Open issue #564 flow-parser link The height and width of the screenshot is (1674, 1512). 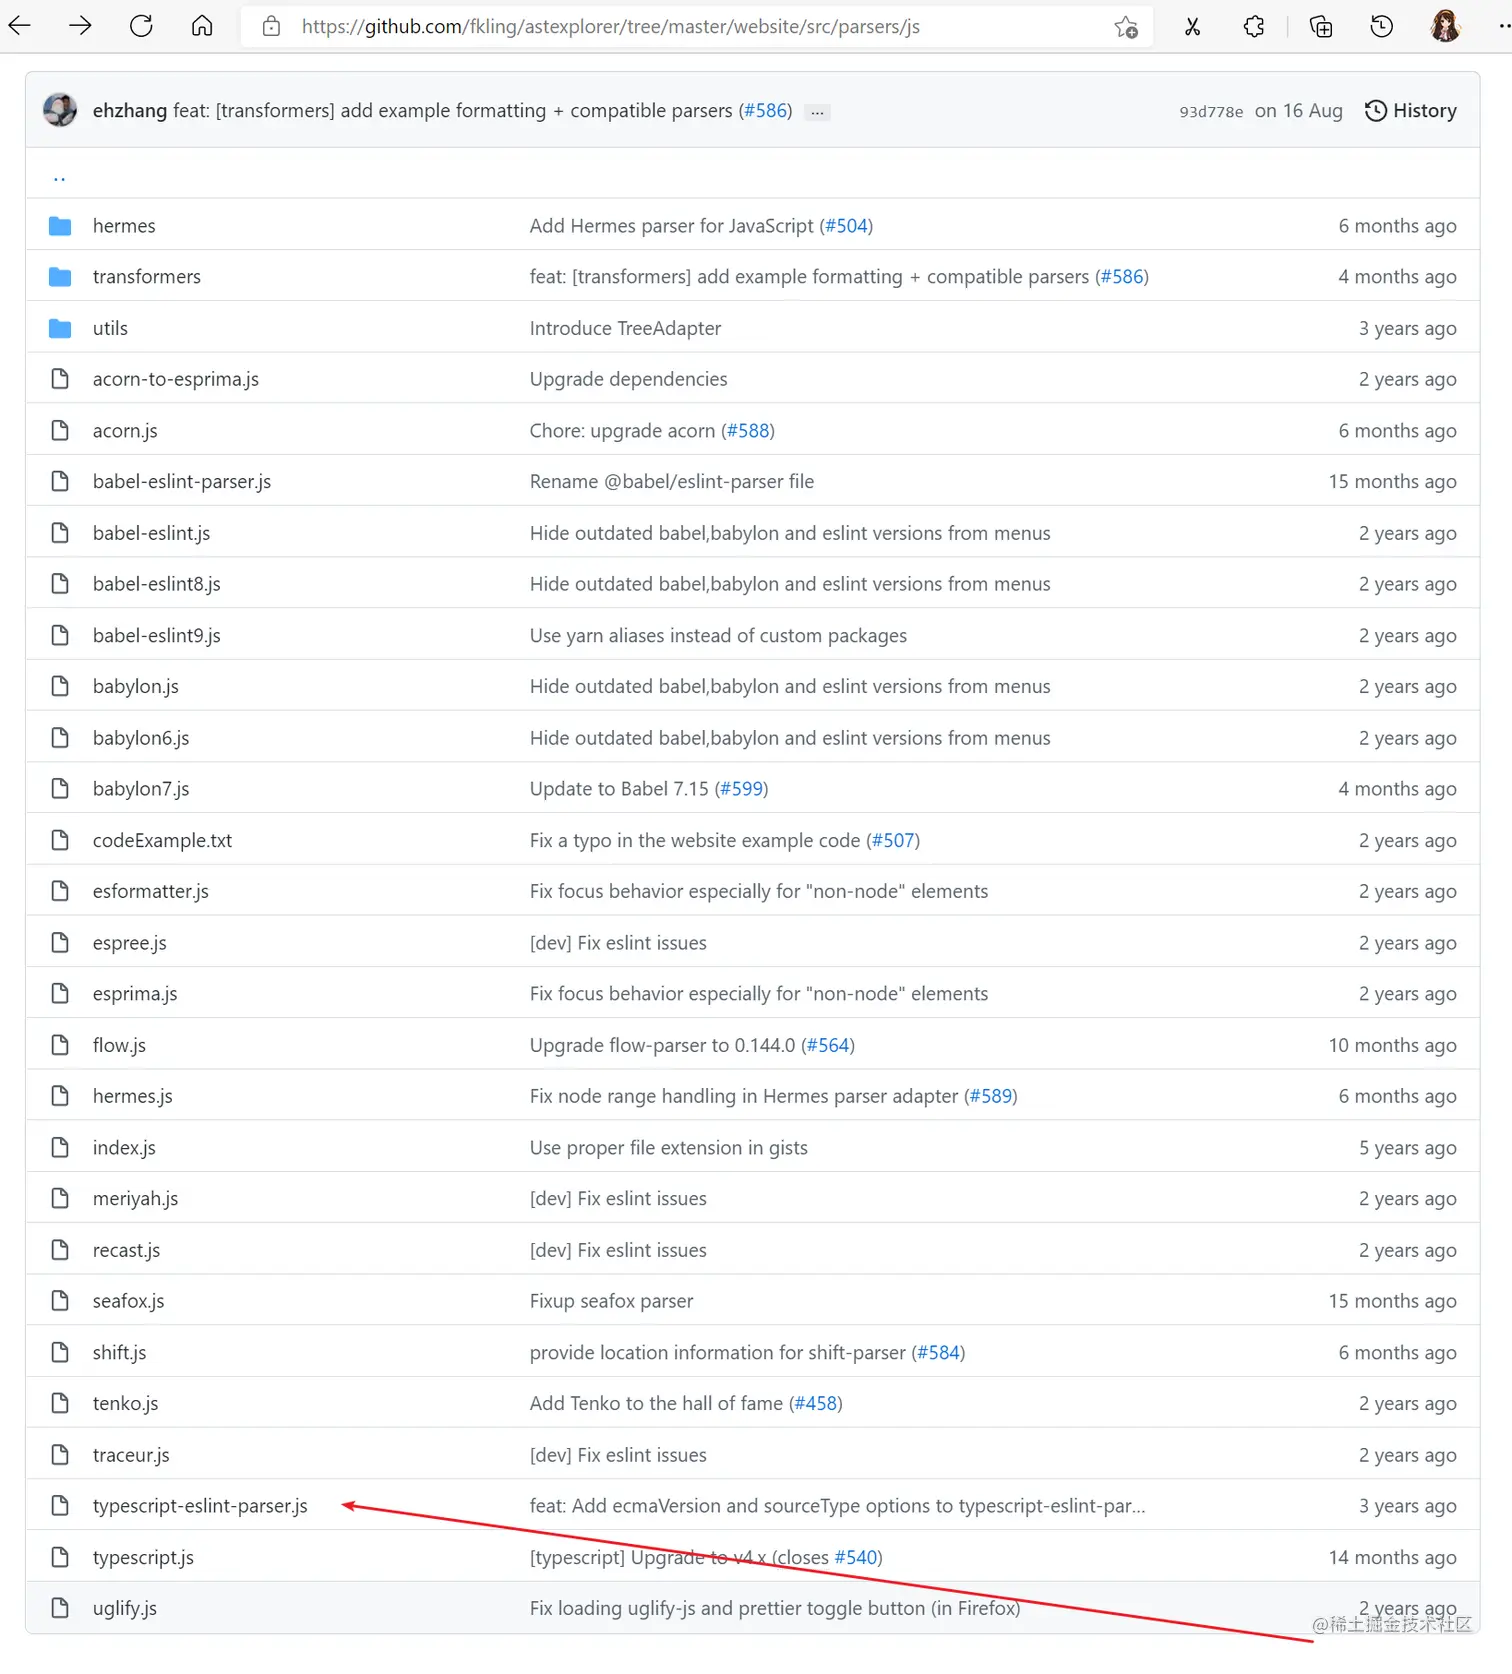pyautogui.click(x=828, y=1046)
